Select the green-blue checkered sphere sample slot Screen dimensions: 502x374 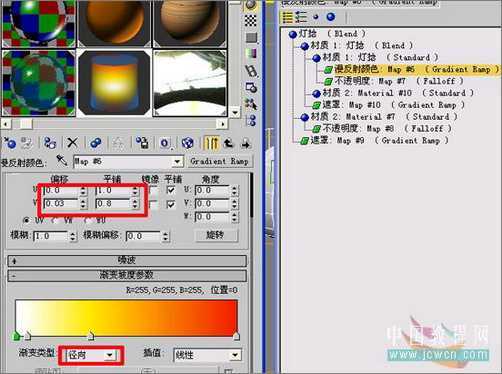[x=39, y=83]
